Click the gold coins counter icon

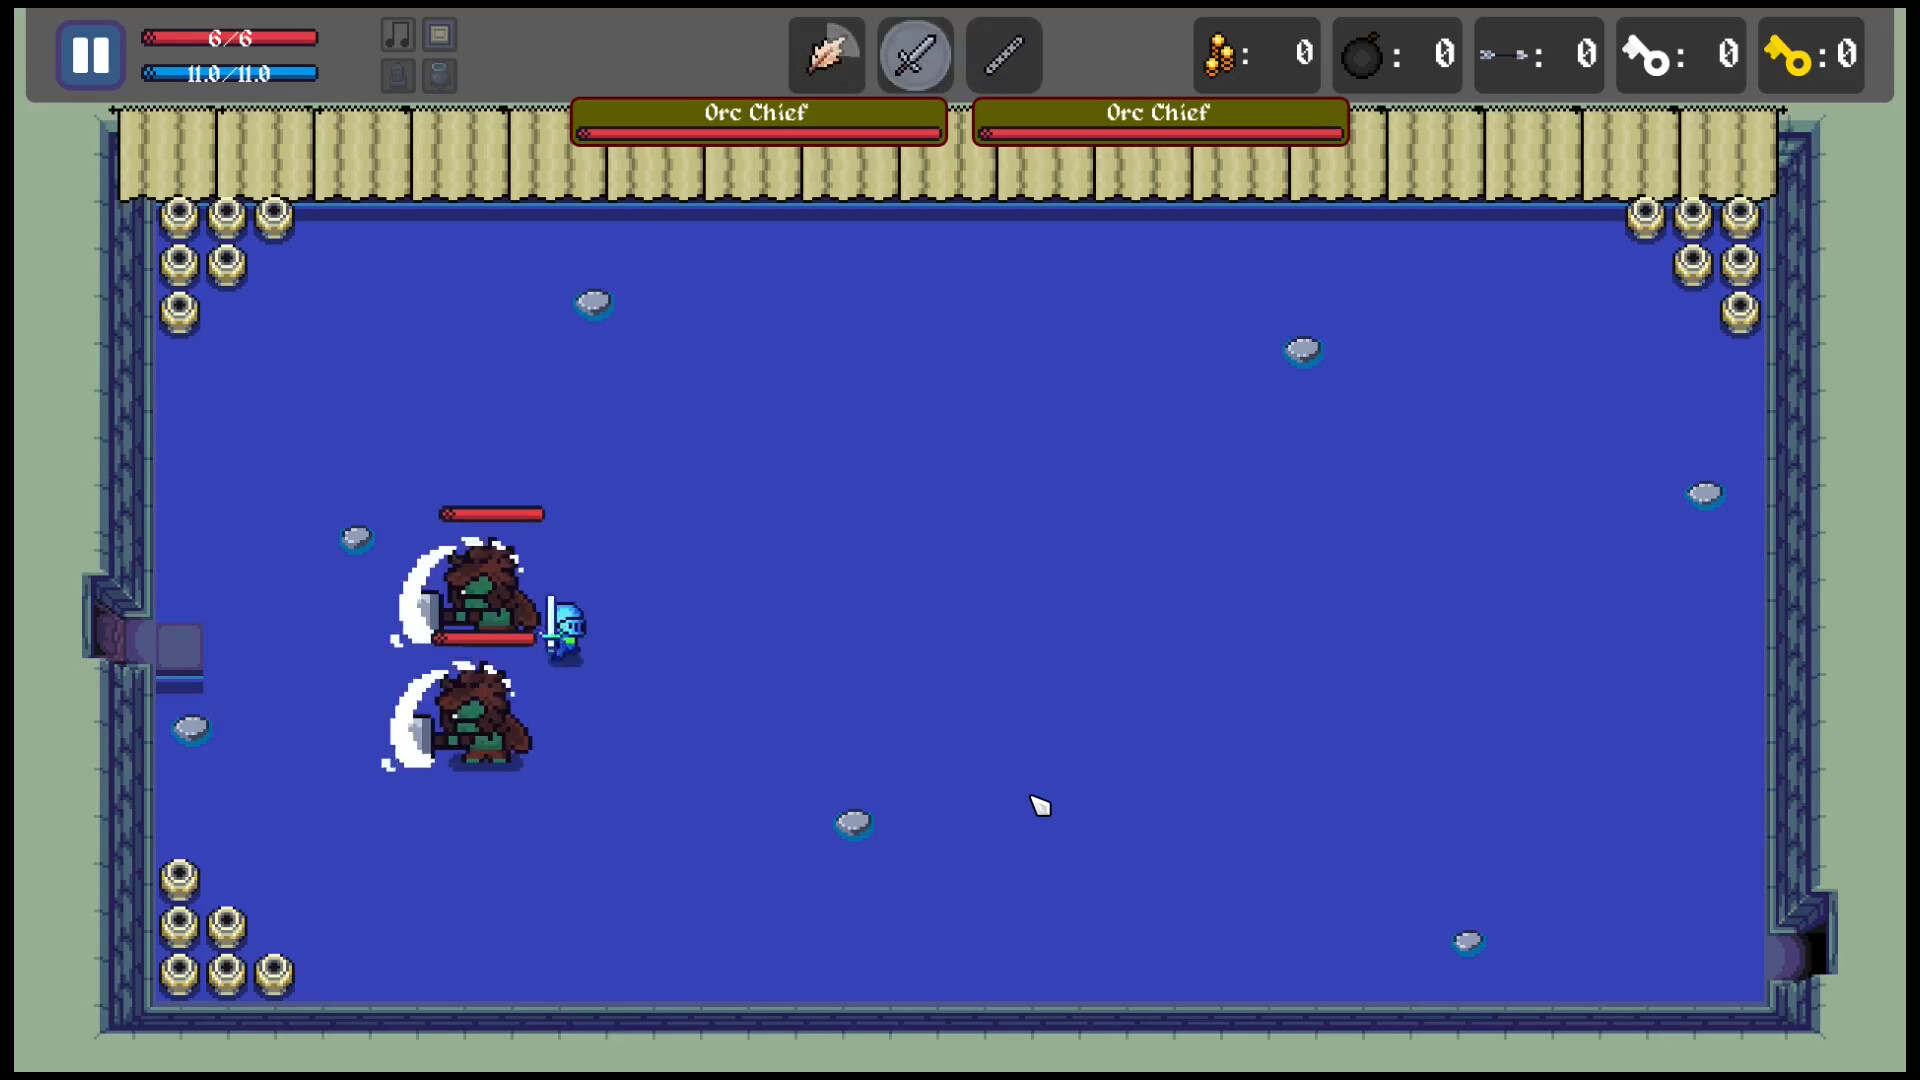pyautogui.click(x=1219, y=55)
